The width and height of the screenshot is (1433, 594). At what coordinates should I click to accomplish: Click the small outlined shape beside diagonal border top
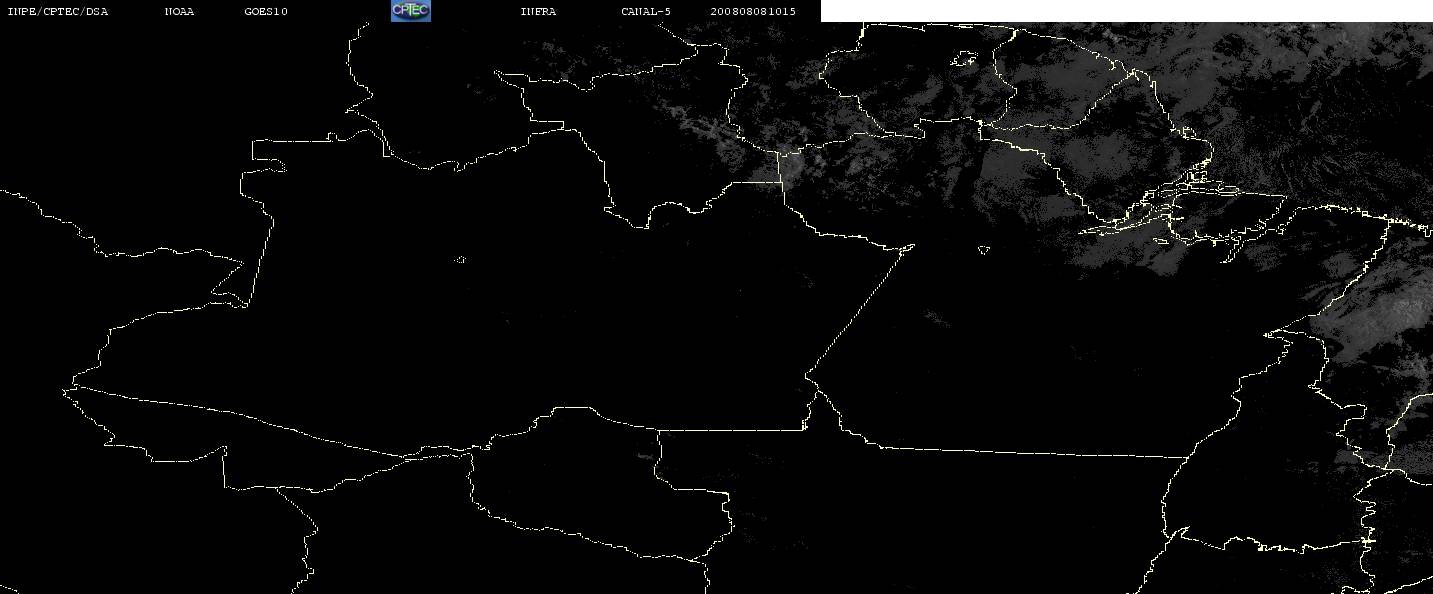click(984, 250)
